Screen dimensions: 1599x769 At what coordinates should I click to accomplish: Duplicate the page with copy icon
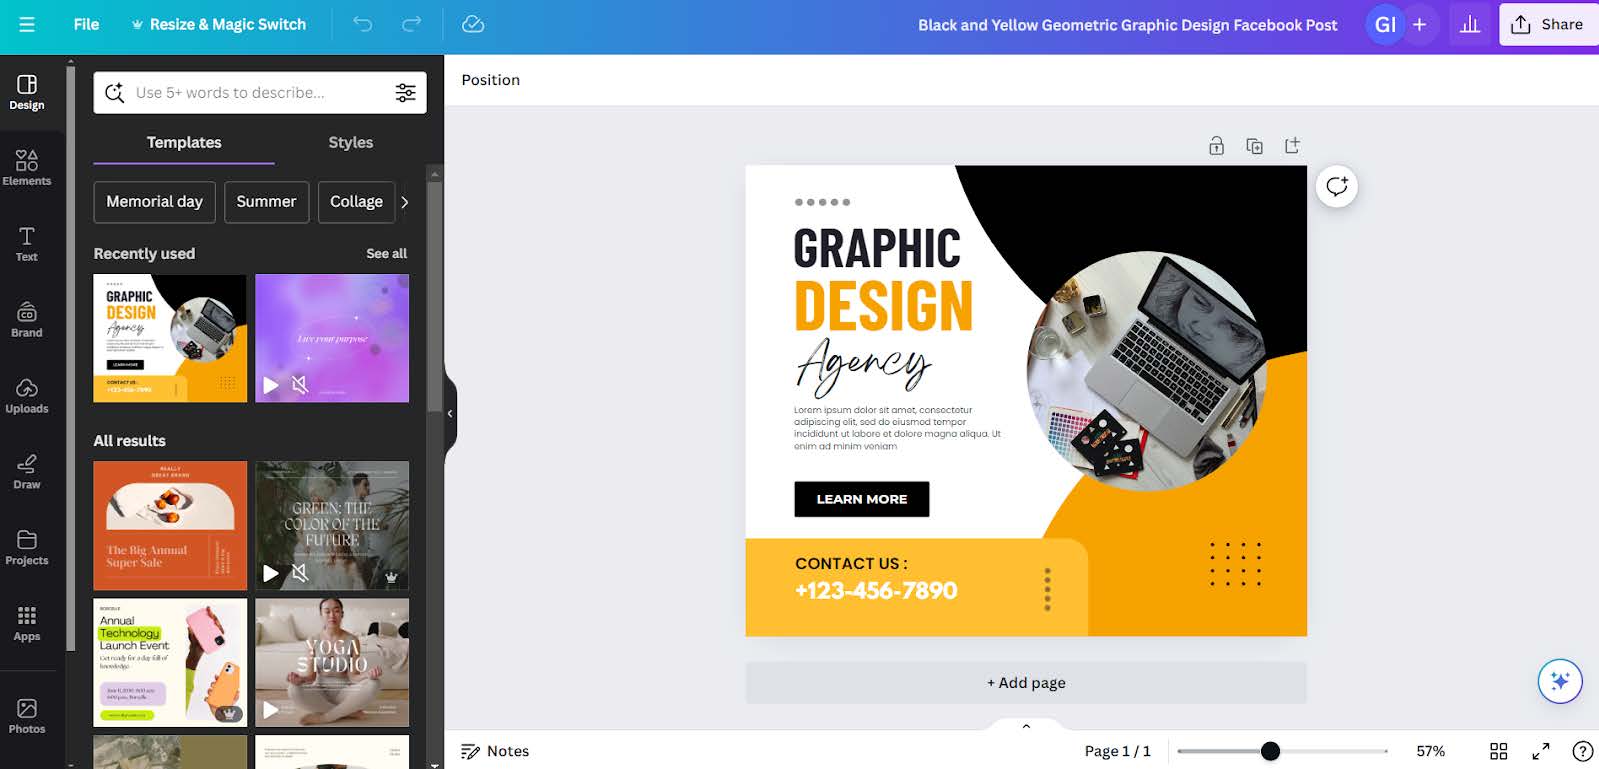tap(1254, 146)
